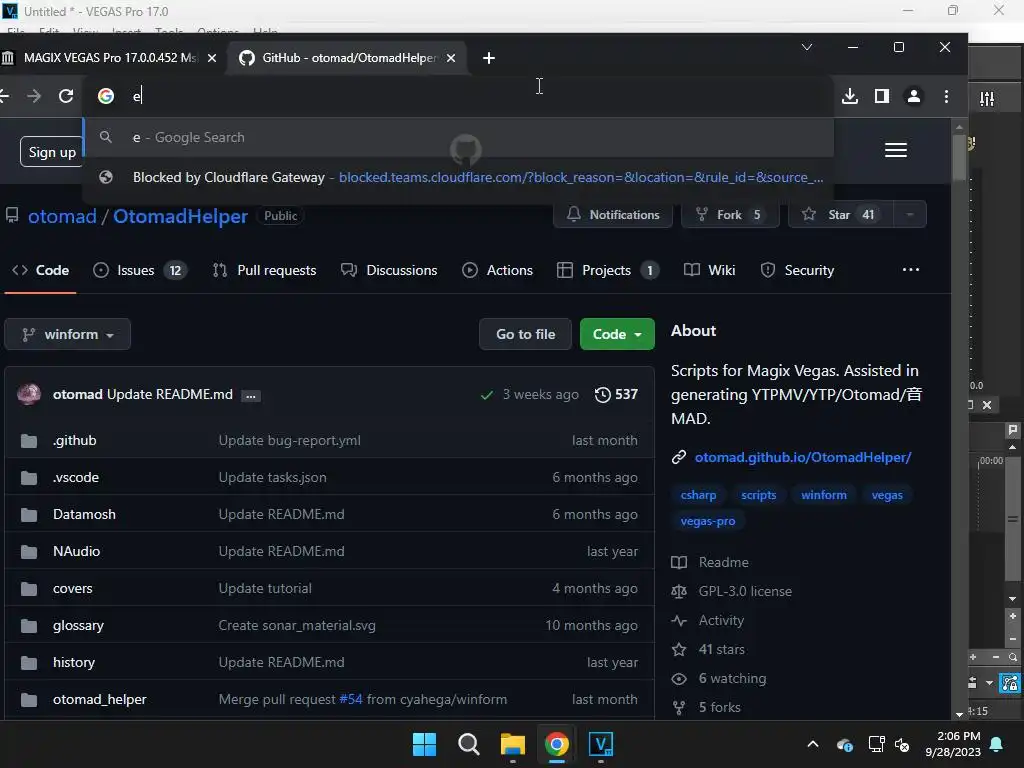This screenshot has height=768, width=1024.
Task: Expand commit message ellipsis
Action: pyautogui.click(x=250, y=396)
